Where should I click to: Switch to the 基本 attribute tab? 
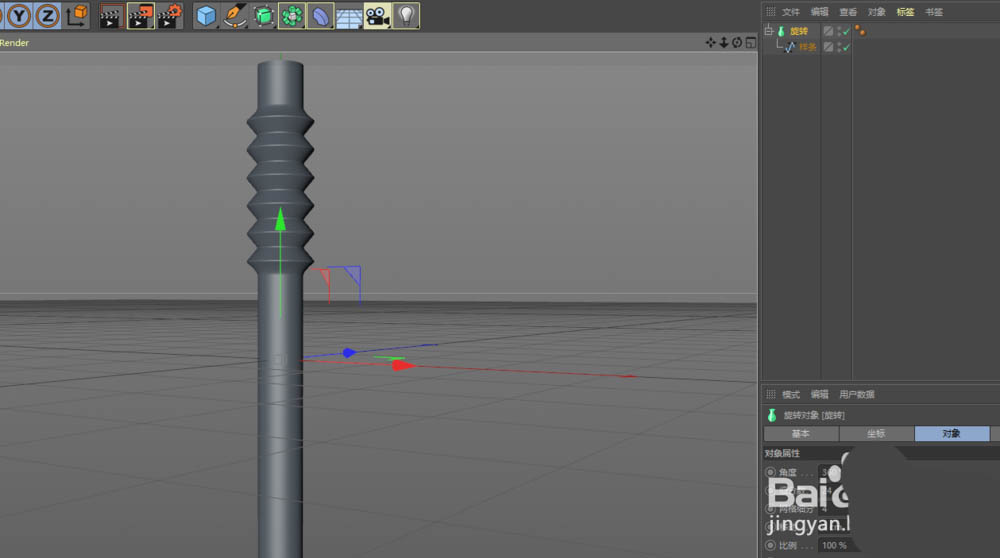pyautogui.click(x=801, y=434)
